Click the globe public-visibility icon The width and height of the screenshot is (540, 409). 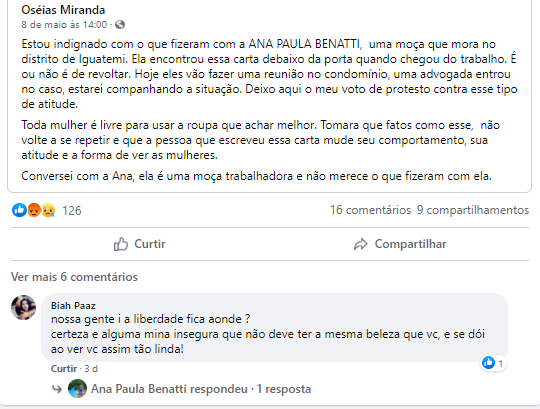click(120, 25)
